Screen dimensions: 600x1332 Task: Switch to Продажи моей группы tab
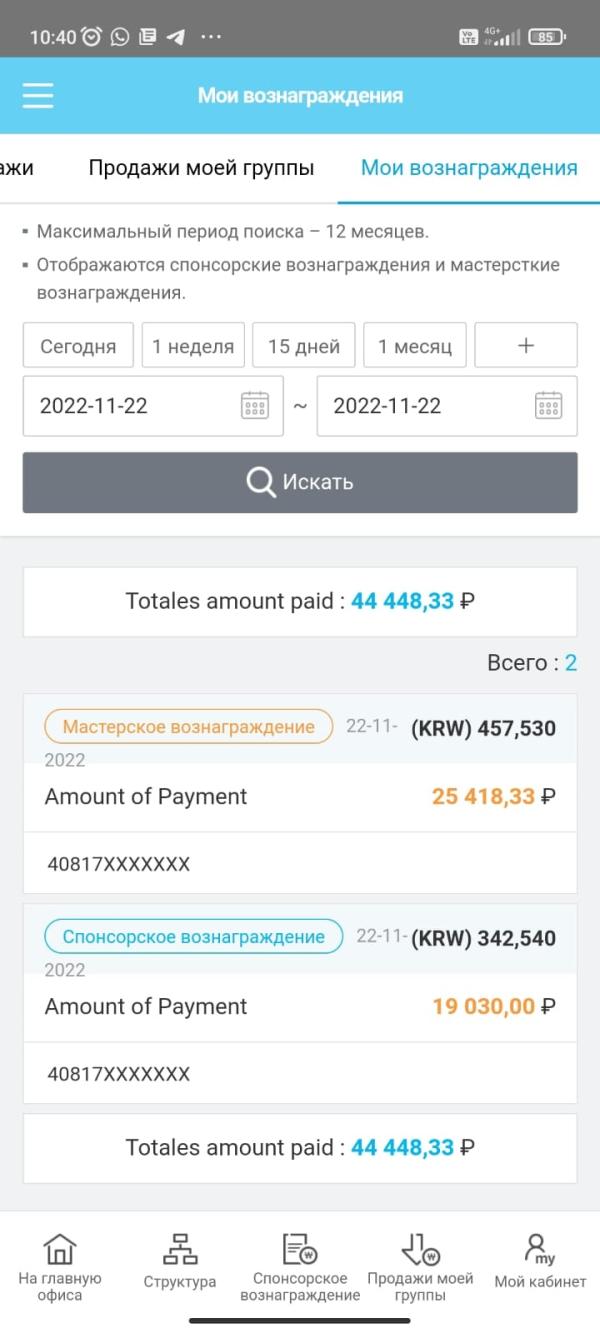[201, 168]
